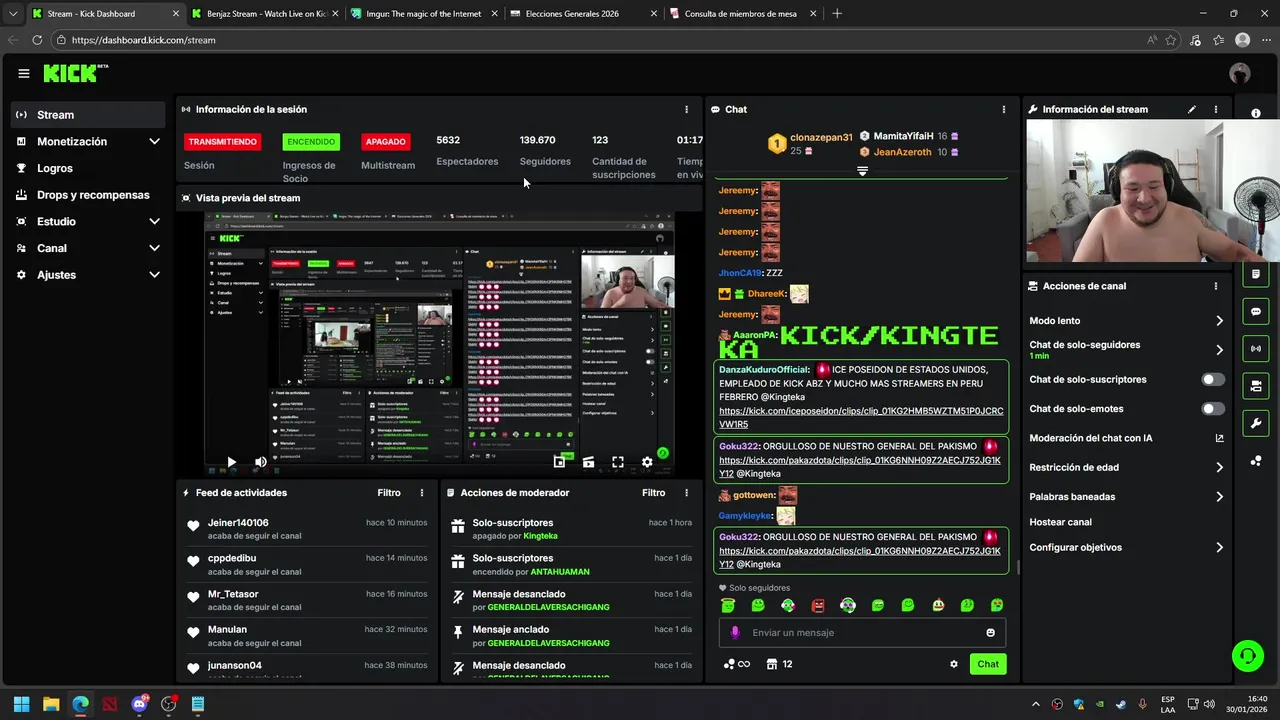Open the support headset floating button
Viewport: 1280px width, 720px height.
pyautogui.click(x=1247, y=656)
